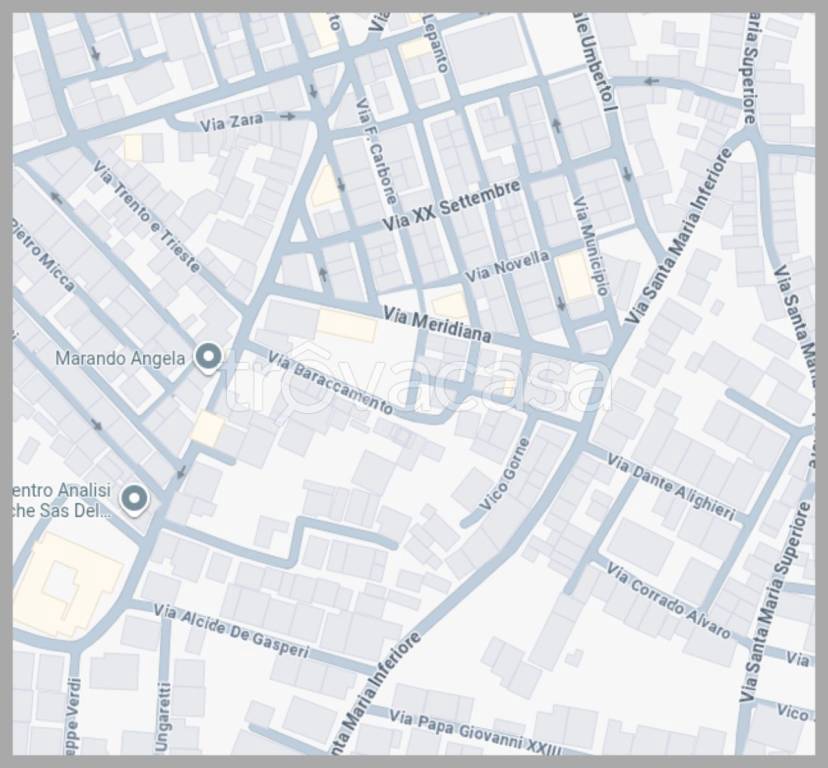
Task: Open the Marando Angela place label
Action: pos(120,358)
